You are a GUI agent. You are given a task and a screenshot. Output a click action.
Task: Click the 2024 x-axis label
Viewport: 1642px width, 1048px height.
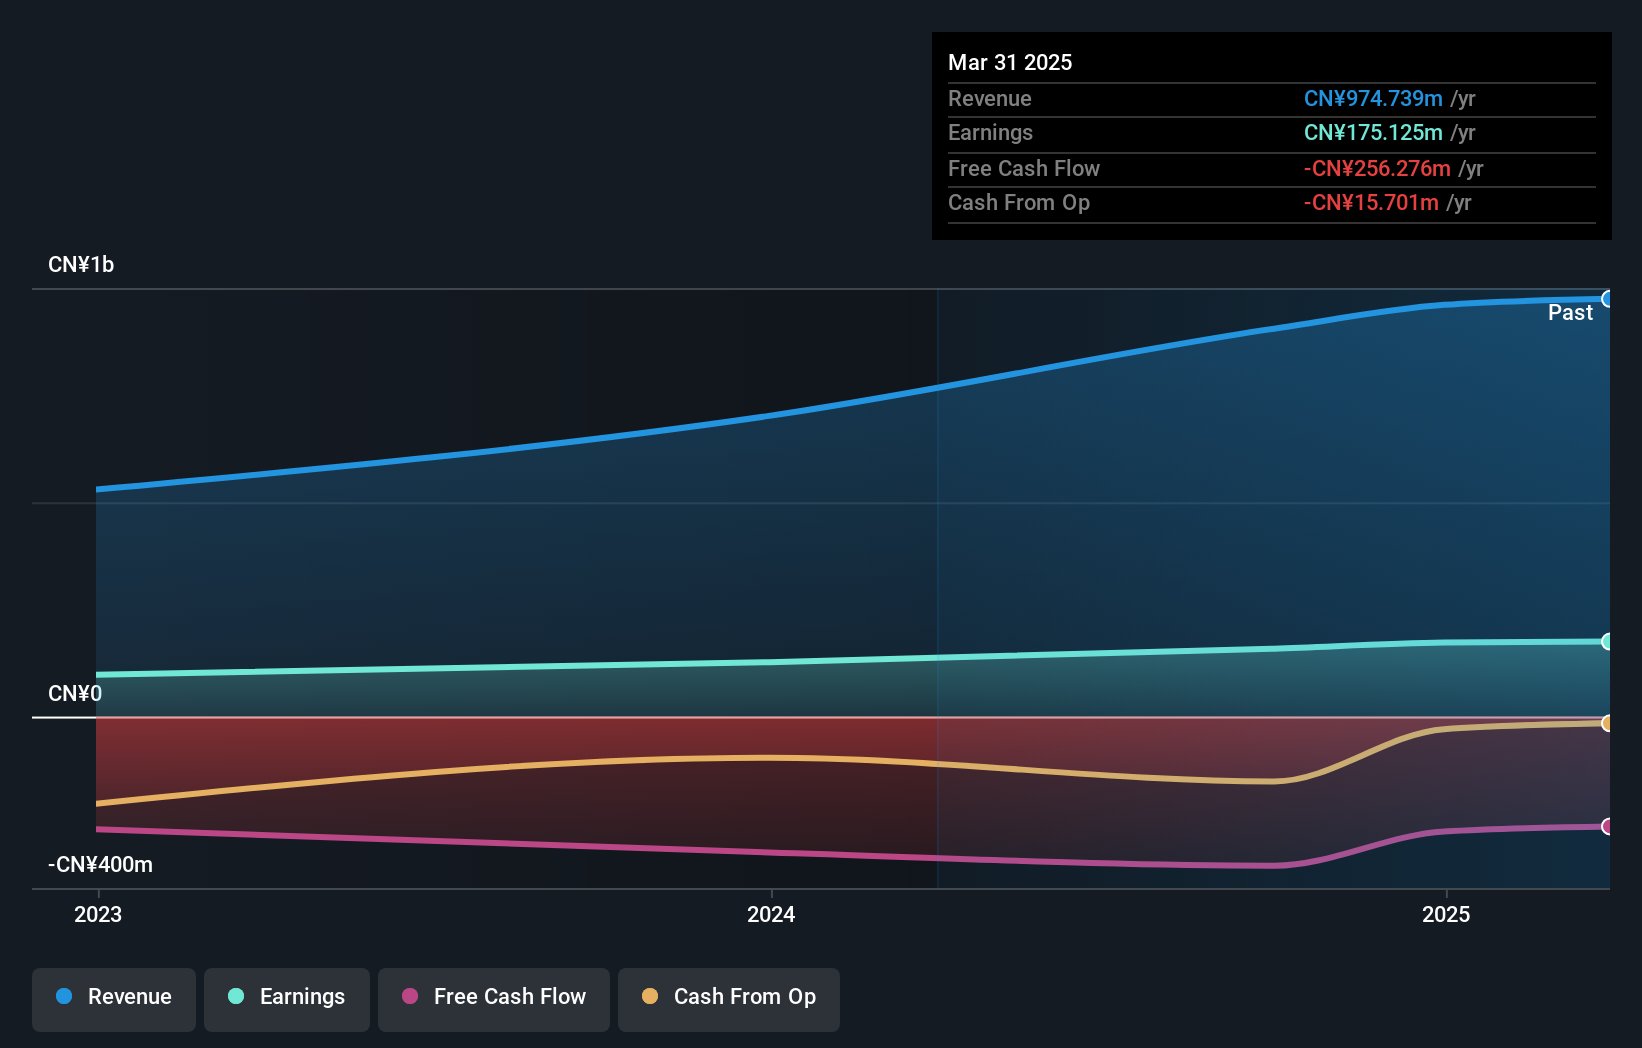tap(771, 914)
